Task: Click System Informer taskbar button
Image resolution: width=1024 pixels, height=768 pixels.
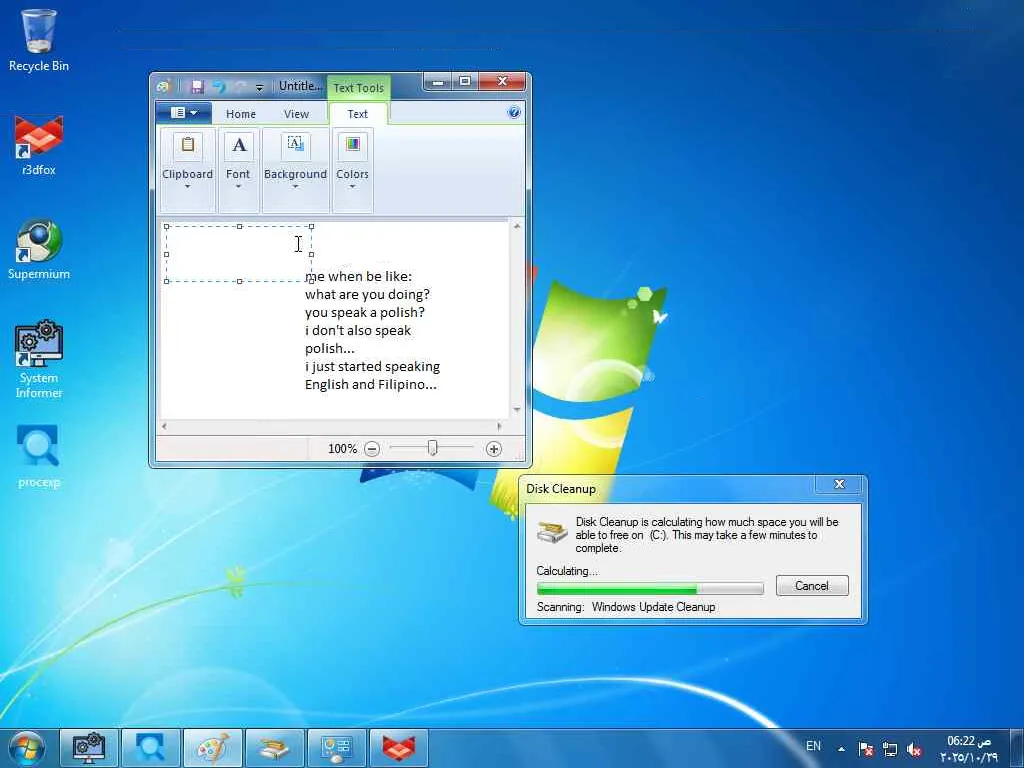Action: (89, 748)
